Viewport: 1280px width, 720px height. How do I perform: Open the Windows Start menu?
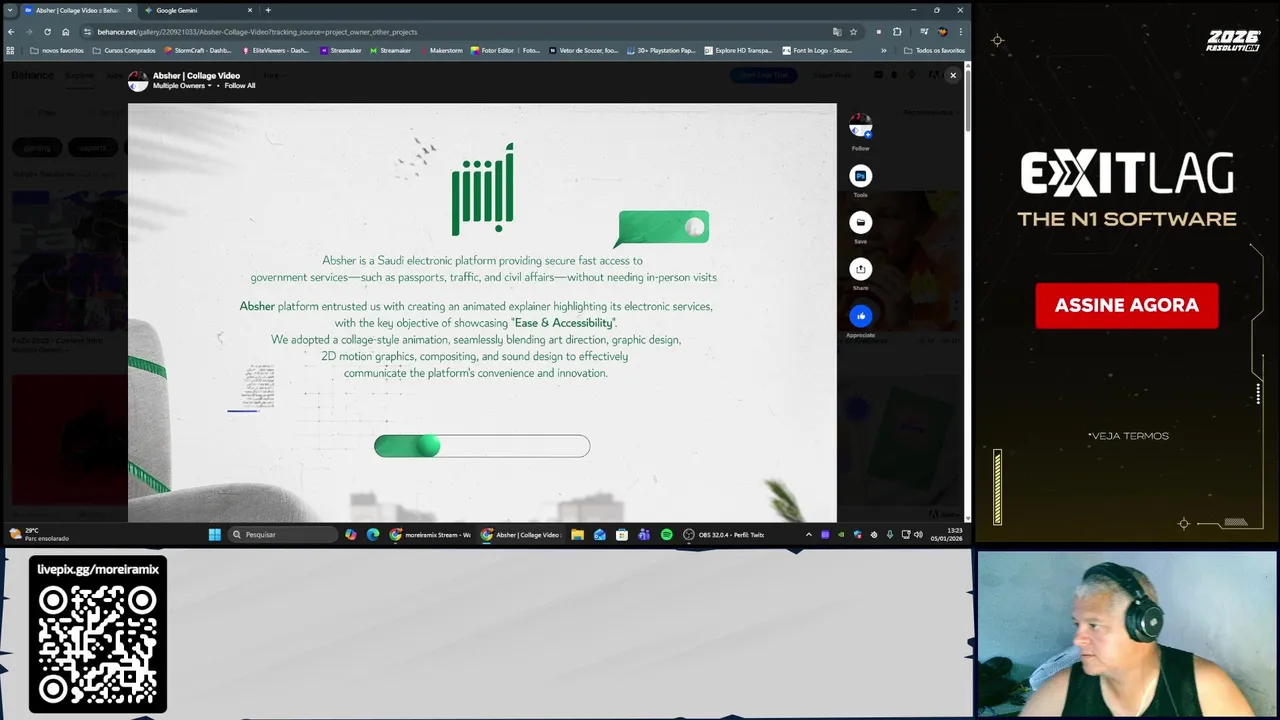(x=214, y=534)
